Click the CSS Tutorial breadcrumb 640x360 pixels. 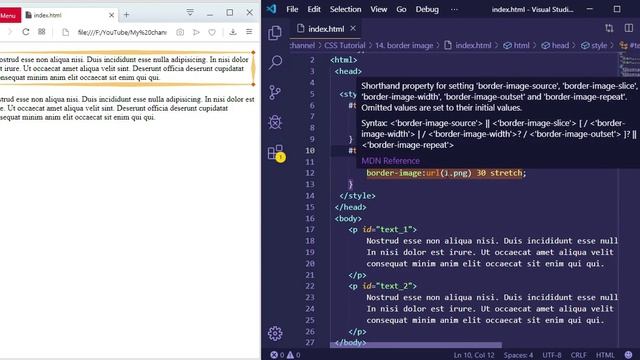pos(344,45)
